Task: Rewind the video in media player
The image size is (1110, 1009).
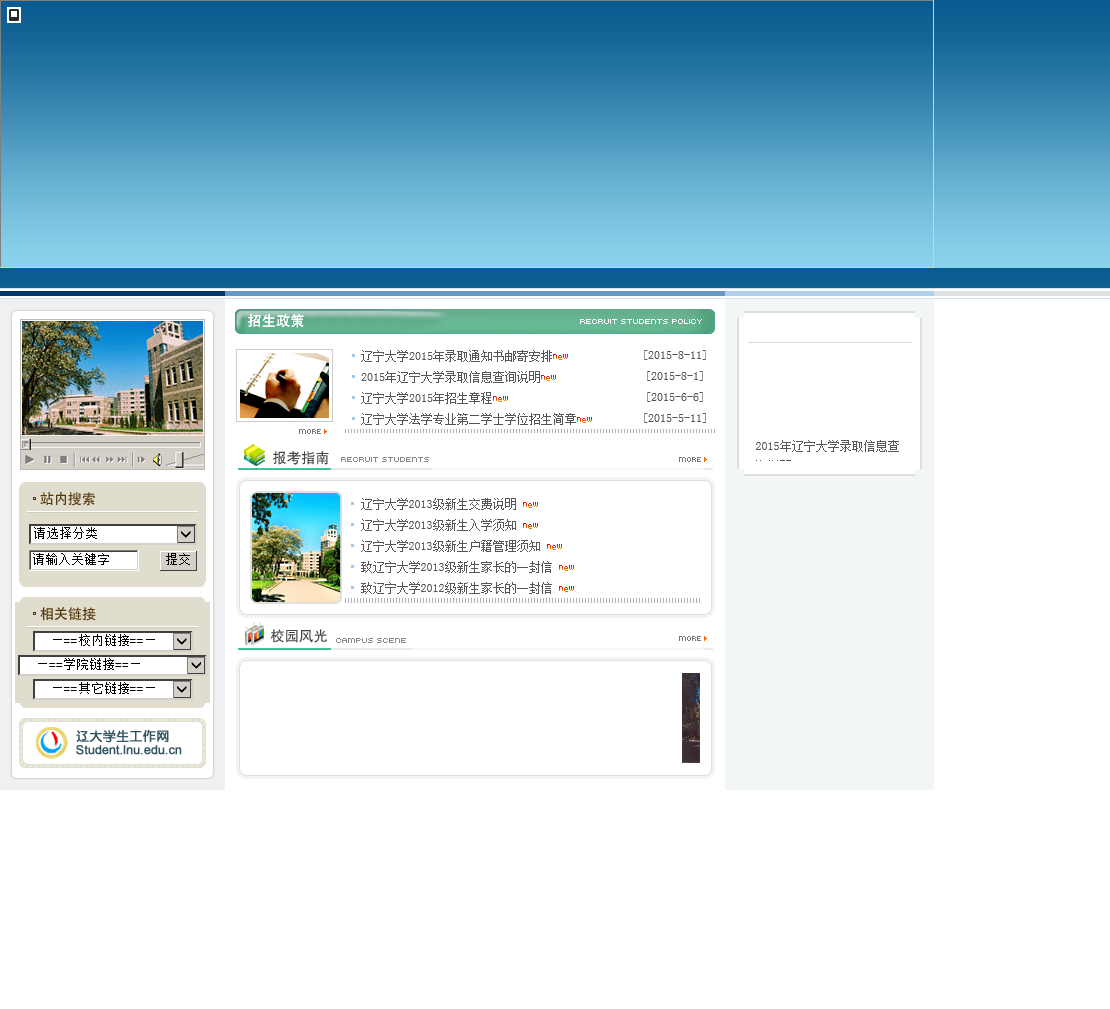Action: tap(96, 460)
